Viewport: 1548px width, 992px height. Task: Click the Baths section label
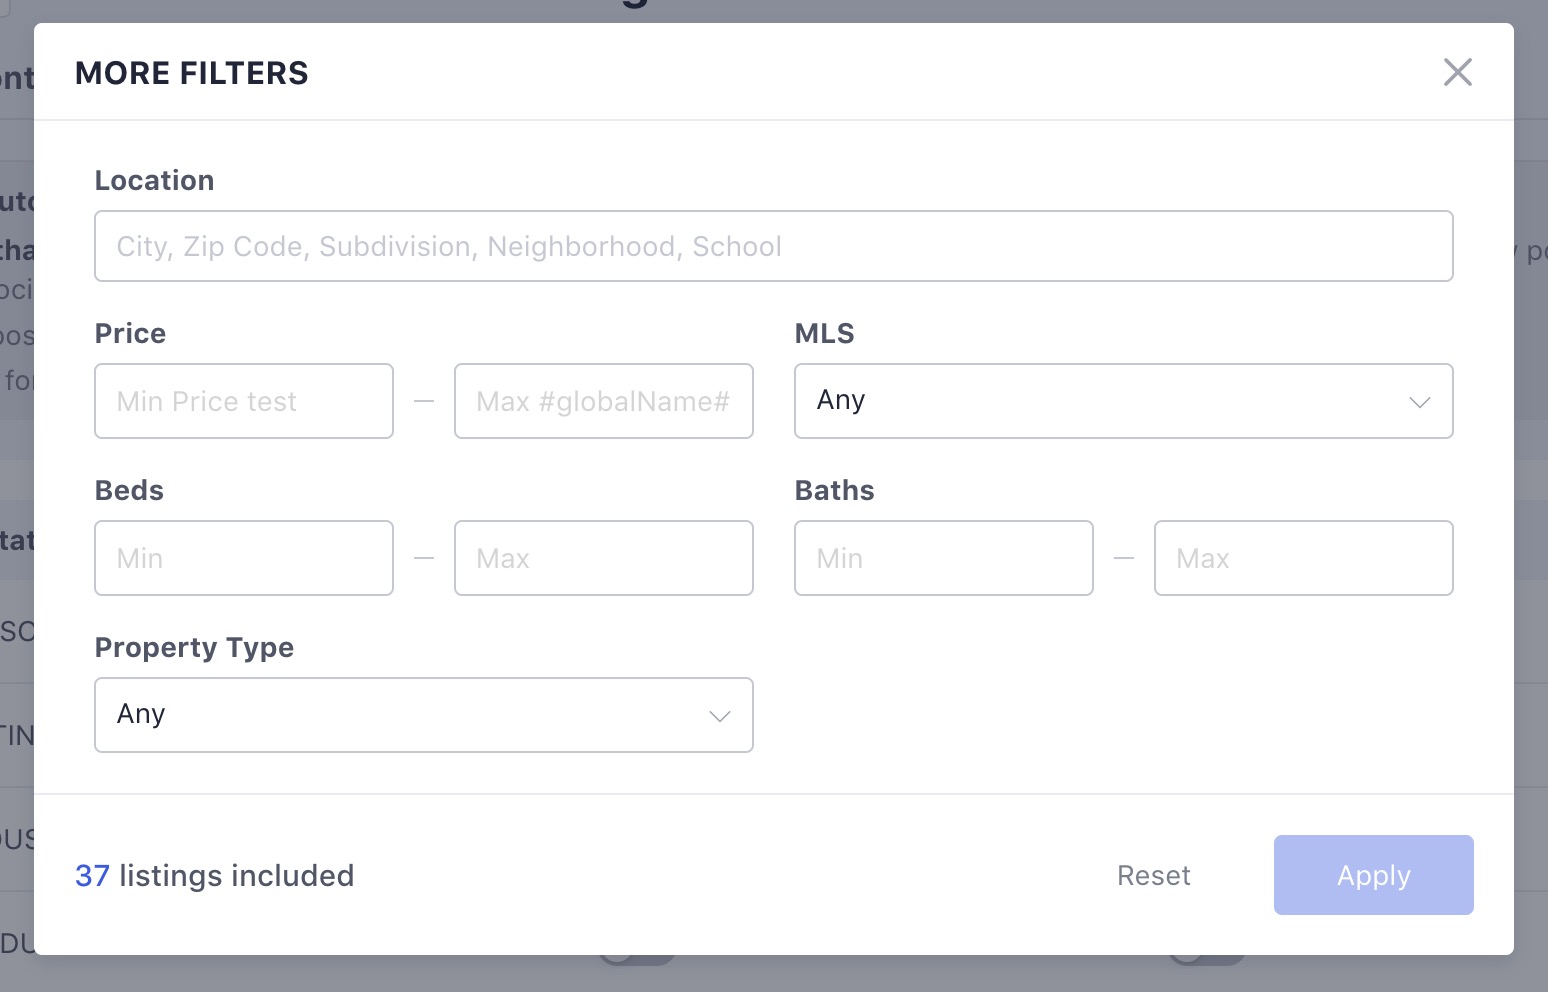pos(834,490)
